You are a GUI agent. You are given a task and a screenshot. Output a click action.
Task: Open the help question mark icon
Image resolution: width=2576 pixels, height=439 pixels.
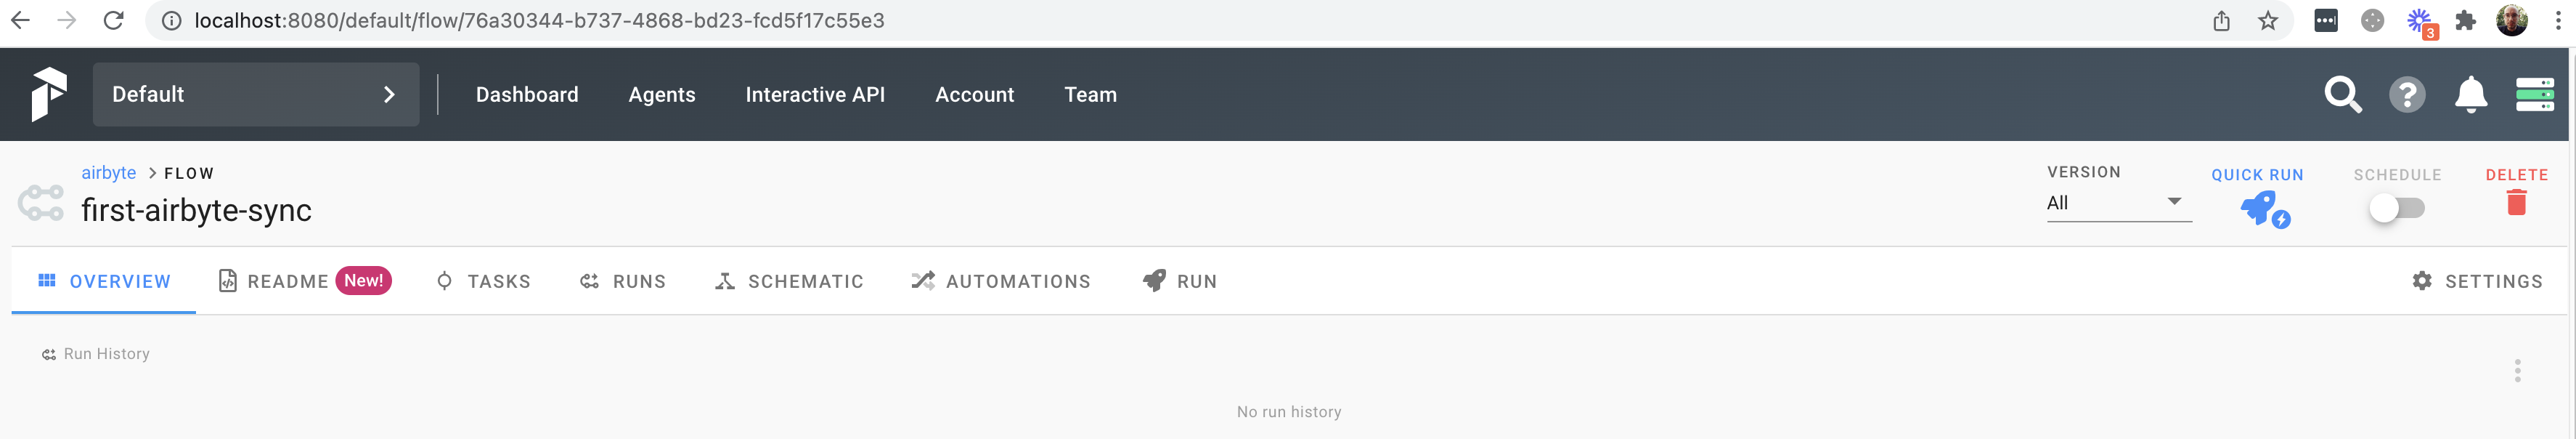point(2407,95)
